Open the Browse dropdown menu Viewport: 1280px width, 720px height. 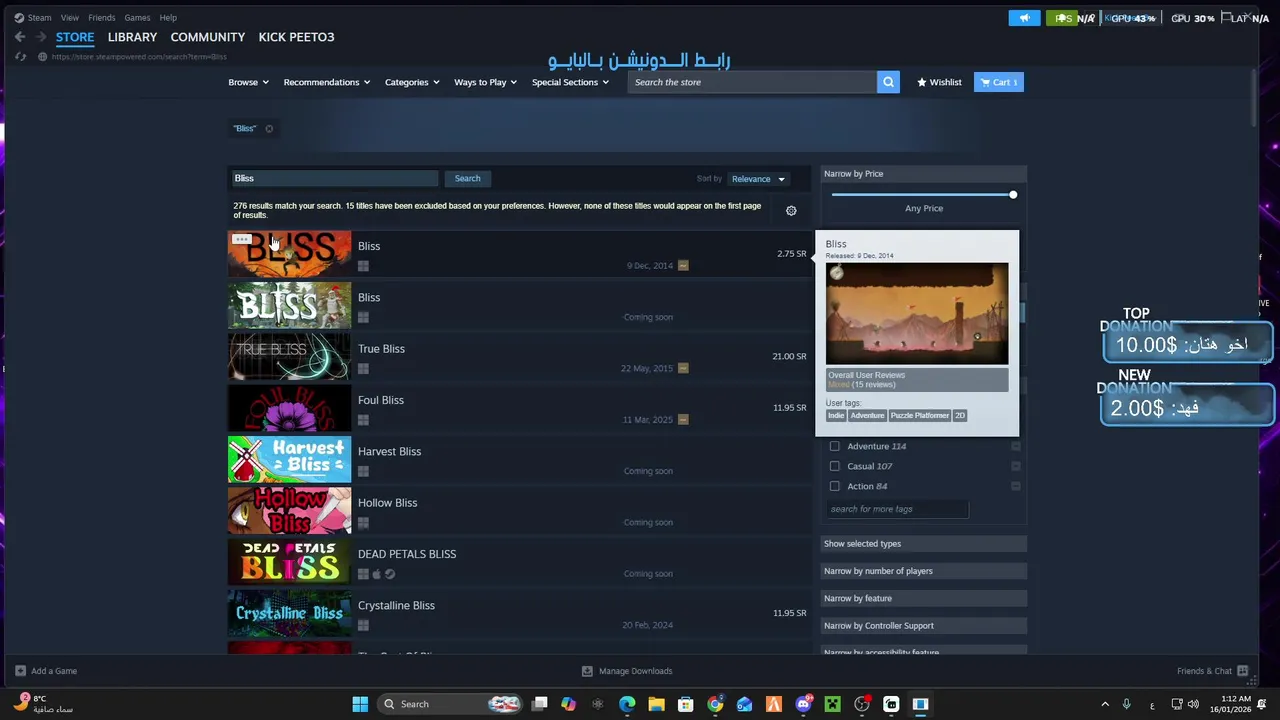(x=249, y=82)
